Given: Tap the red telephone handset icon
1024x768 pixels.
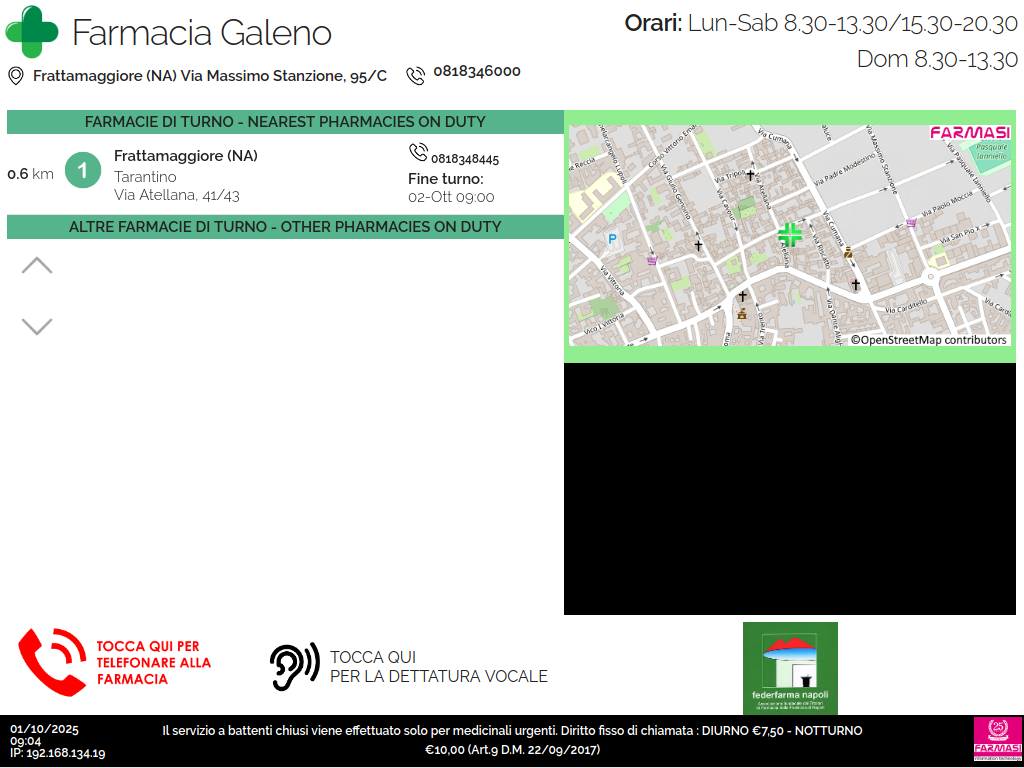Looking at the screenshot, I should click(x=52, y=662).
